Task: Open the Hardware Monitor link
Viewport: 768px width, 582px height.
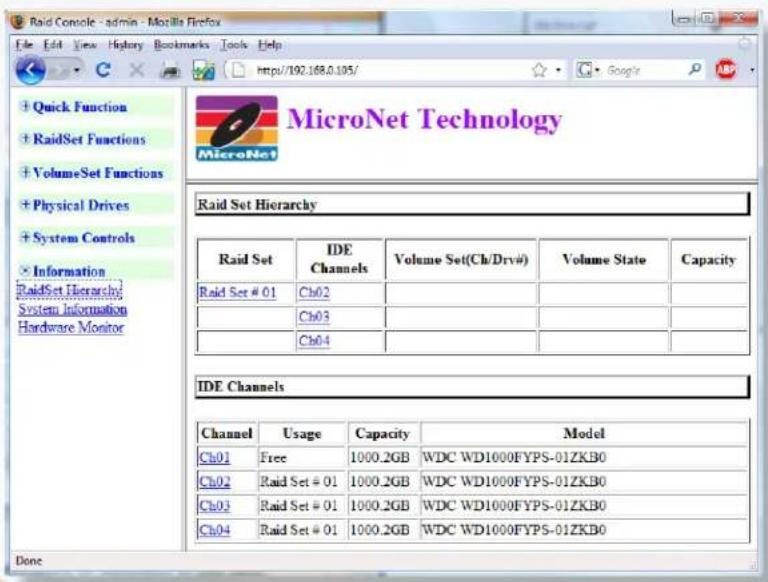Action: click(71, 327)
